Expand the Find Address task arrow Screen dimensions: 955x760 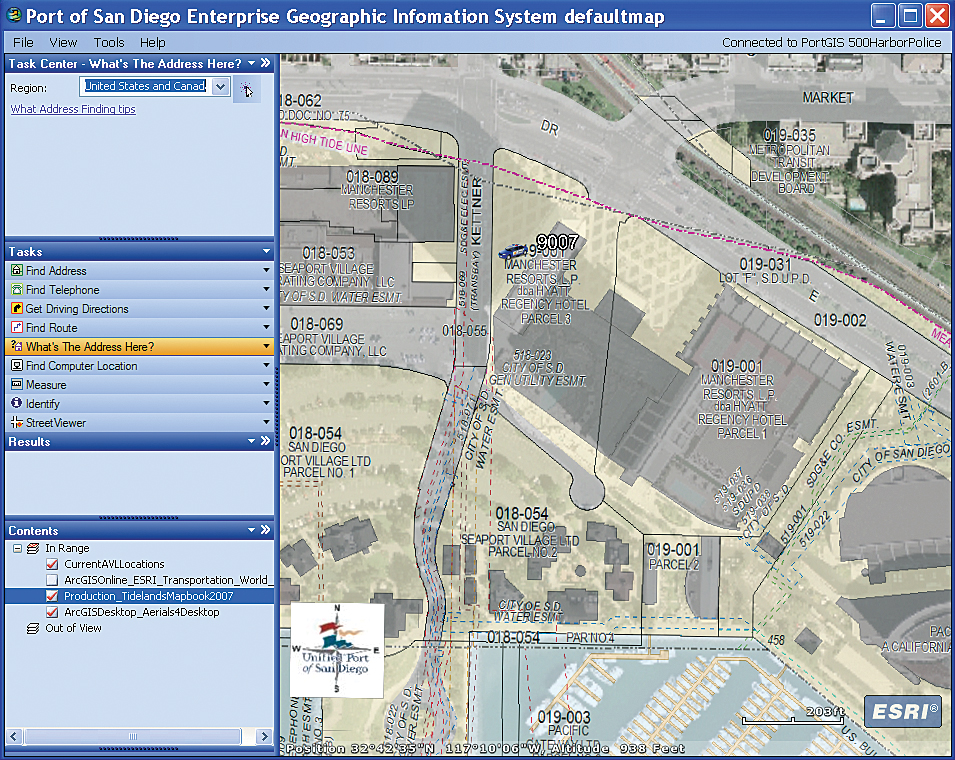tap(266, 270)
